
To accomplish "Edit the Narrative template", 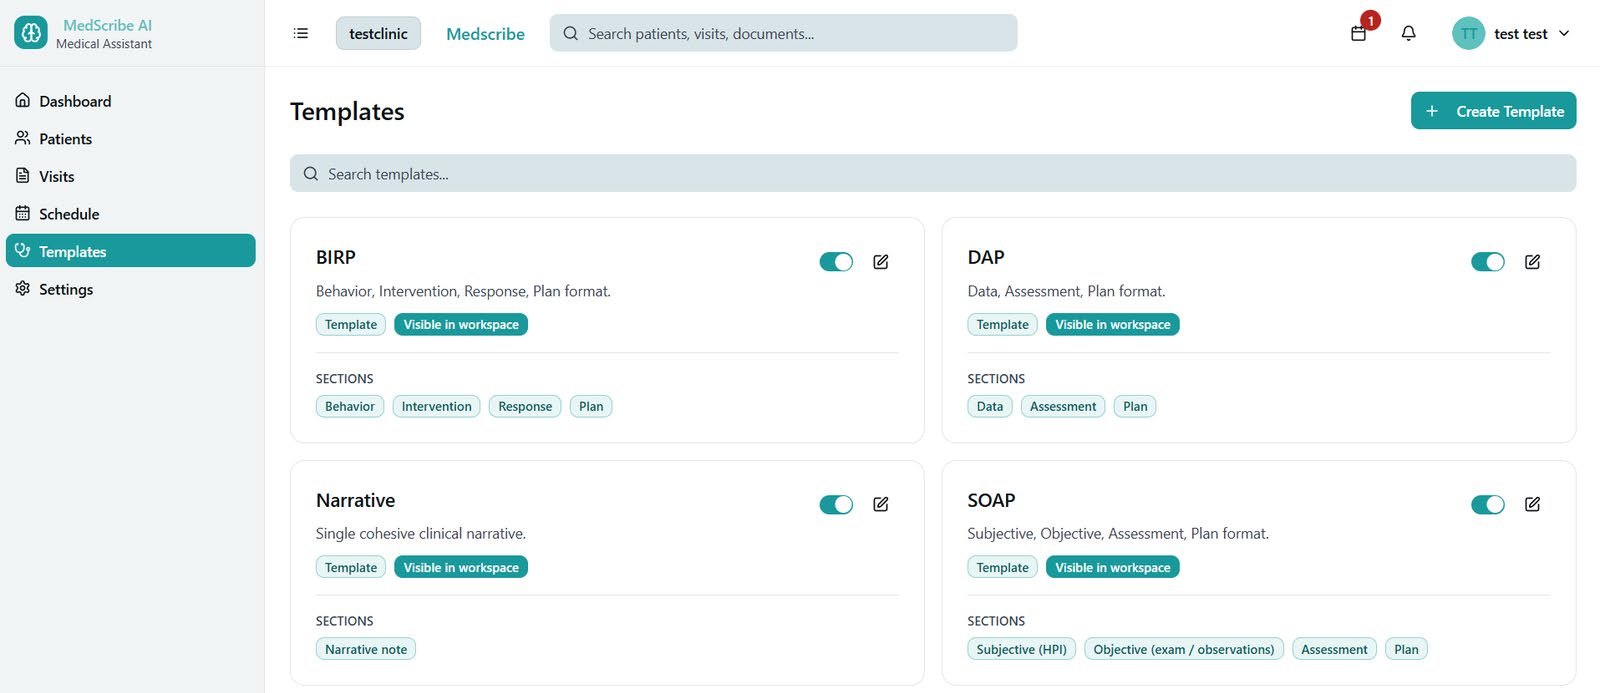I will (x=881, y=504).
